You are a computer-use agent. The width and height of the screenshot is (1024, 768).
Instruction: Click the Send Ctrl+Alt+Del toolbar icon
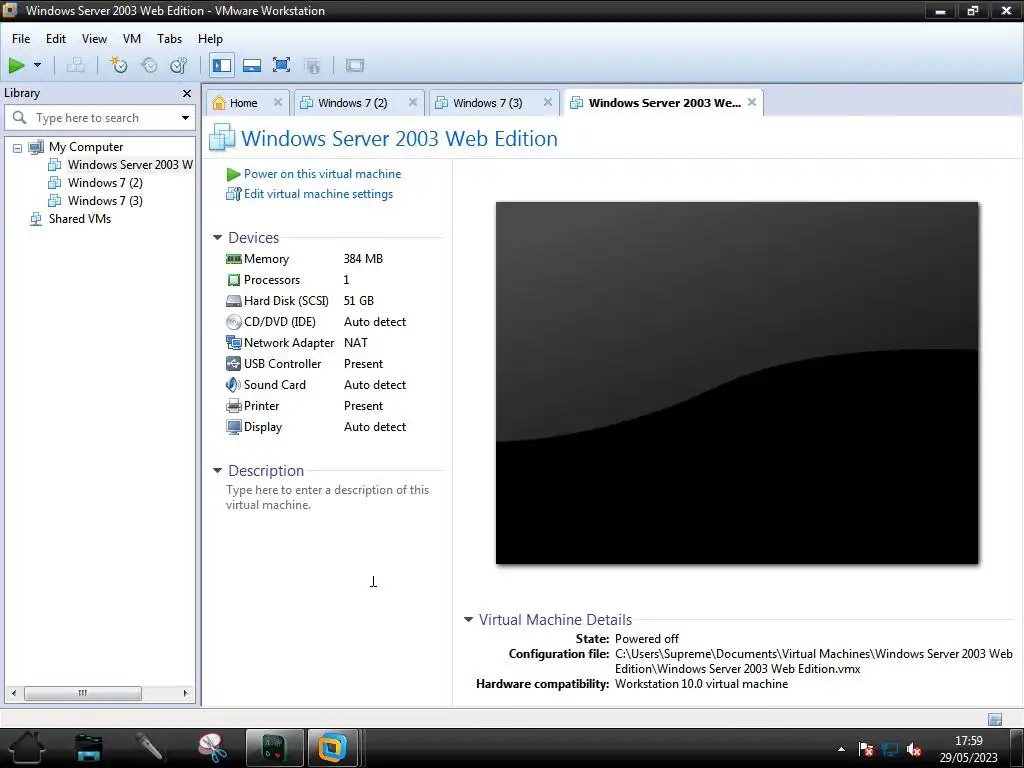(x=76, y=65)
